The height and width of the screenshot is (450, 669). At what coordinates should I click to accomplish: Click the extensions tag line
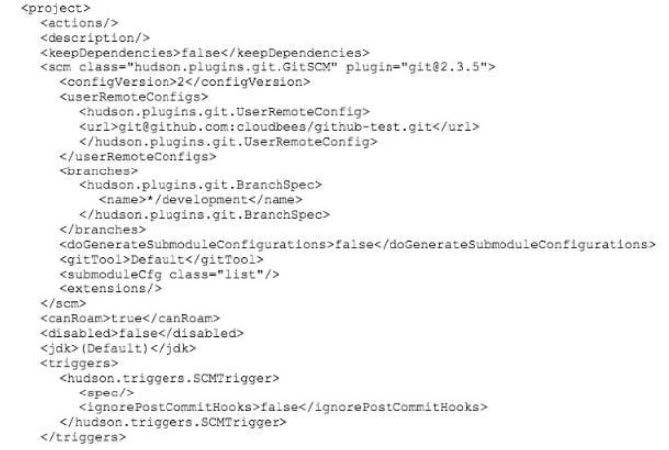pyautogui.click(x=111, y=289)
